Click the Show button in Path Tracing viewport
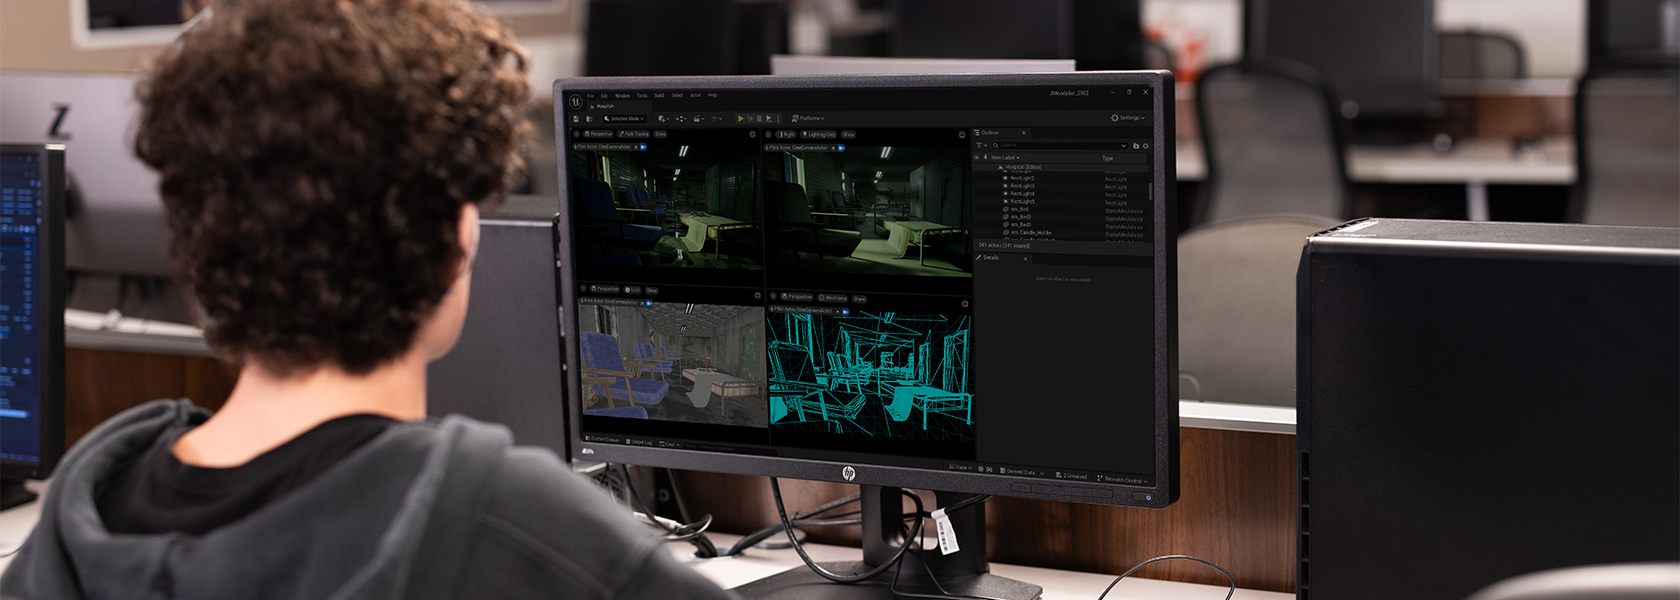 click(x=660, y=134)
